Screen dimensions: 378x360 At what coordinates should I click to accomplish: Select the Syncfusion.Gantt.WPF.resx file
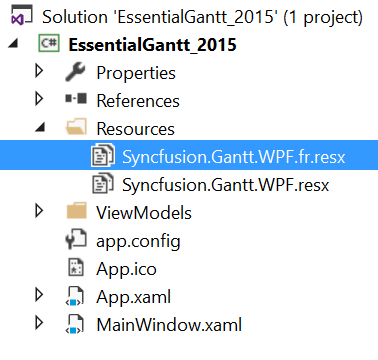(226, 185)
